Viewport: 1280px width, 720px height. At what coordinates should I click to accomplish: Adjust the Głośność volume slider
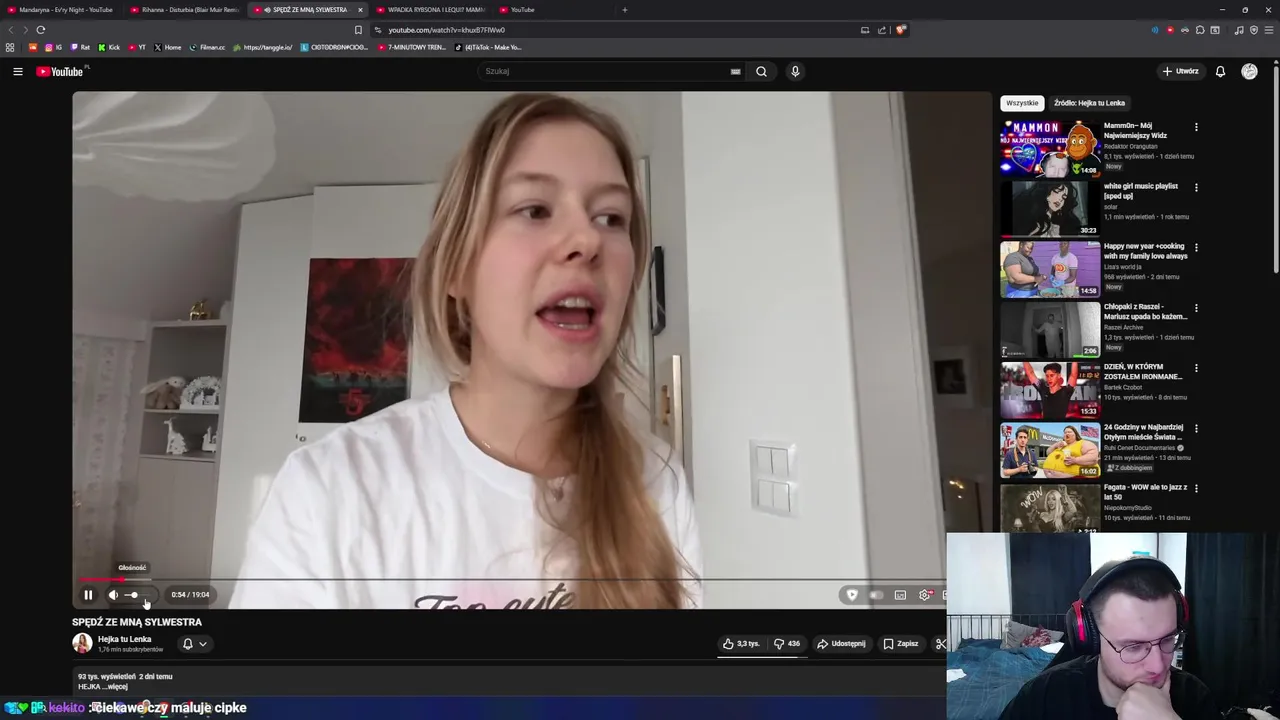click(137, 595)
